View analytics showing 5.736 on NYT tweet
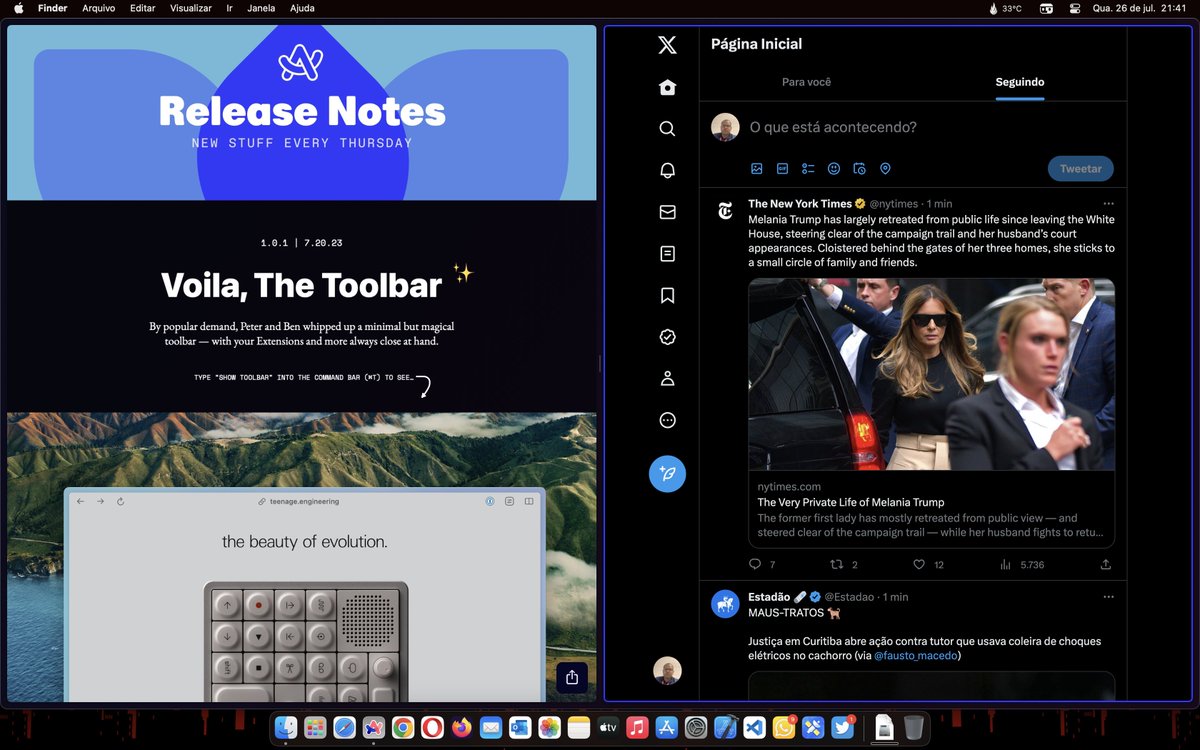 tap(1022, 565)
